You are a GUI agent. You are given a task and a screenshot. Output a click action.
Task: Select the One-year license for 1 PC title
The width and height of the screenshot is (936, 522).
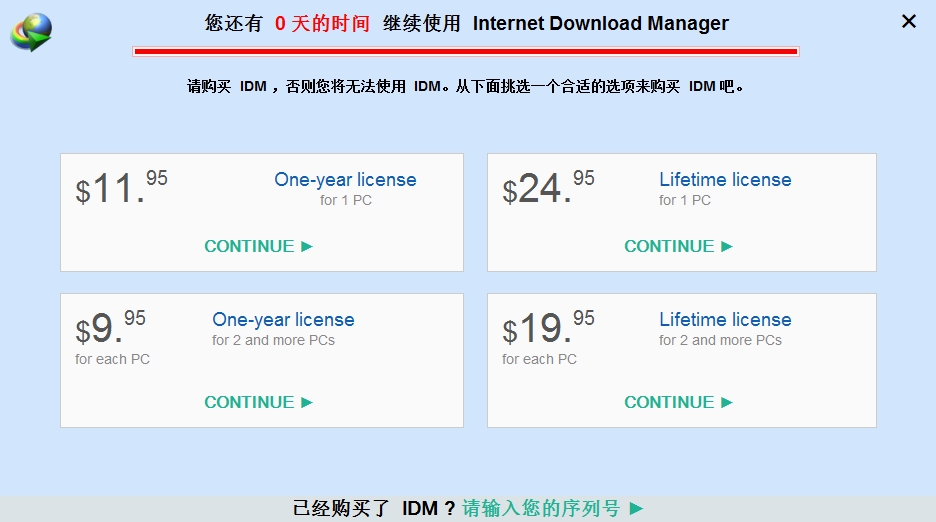click(345, 180)
